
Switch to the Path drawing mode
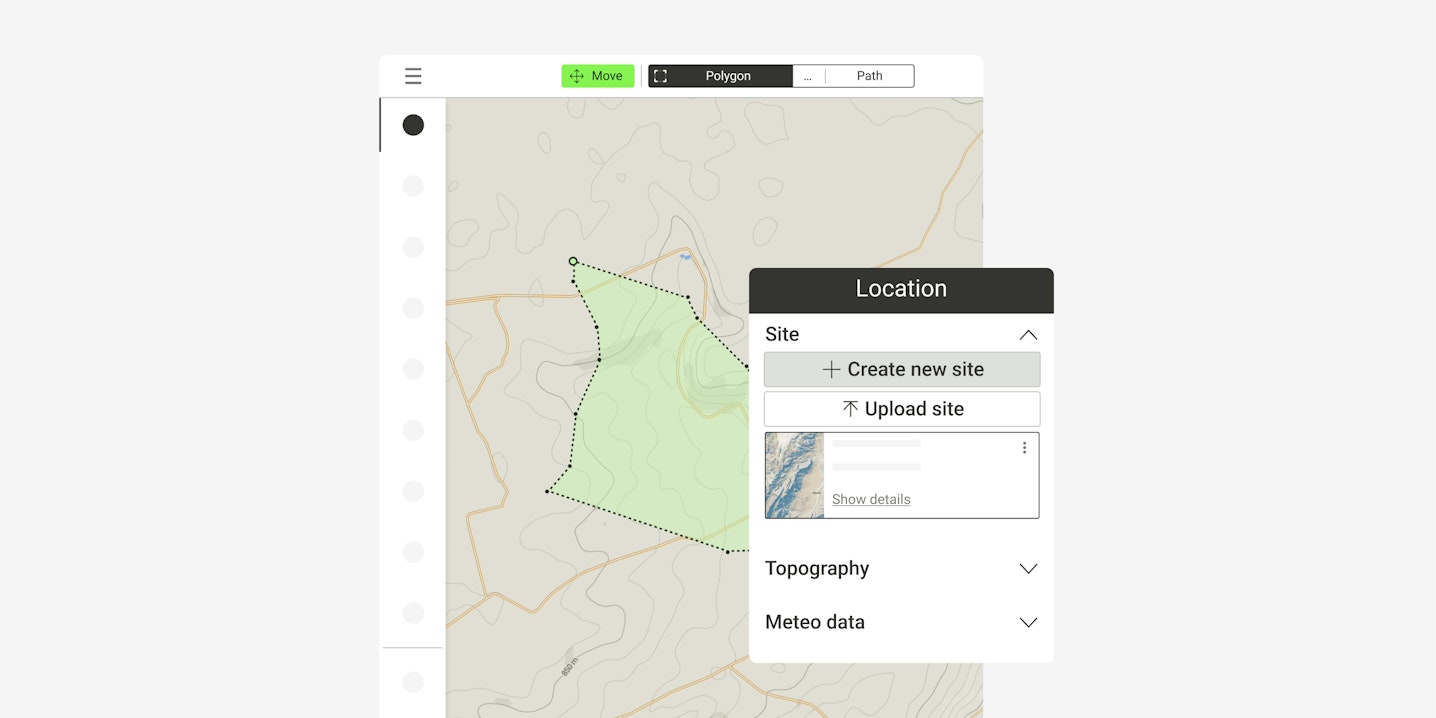(869, 76)
